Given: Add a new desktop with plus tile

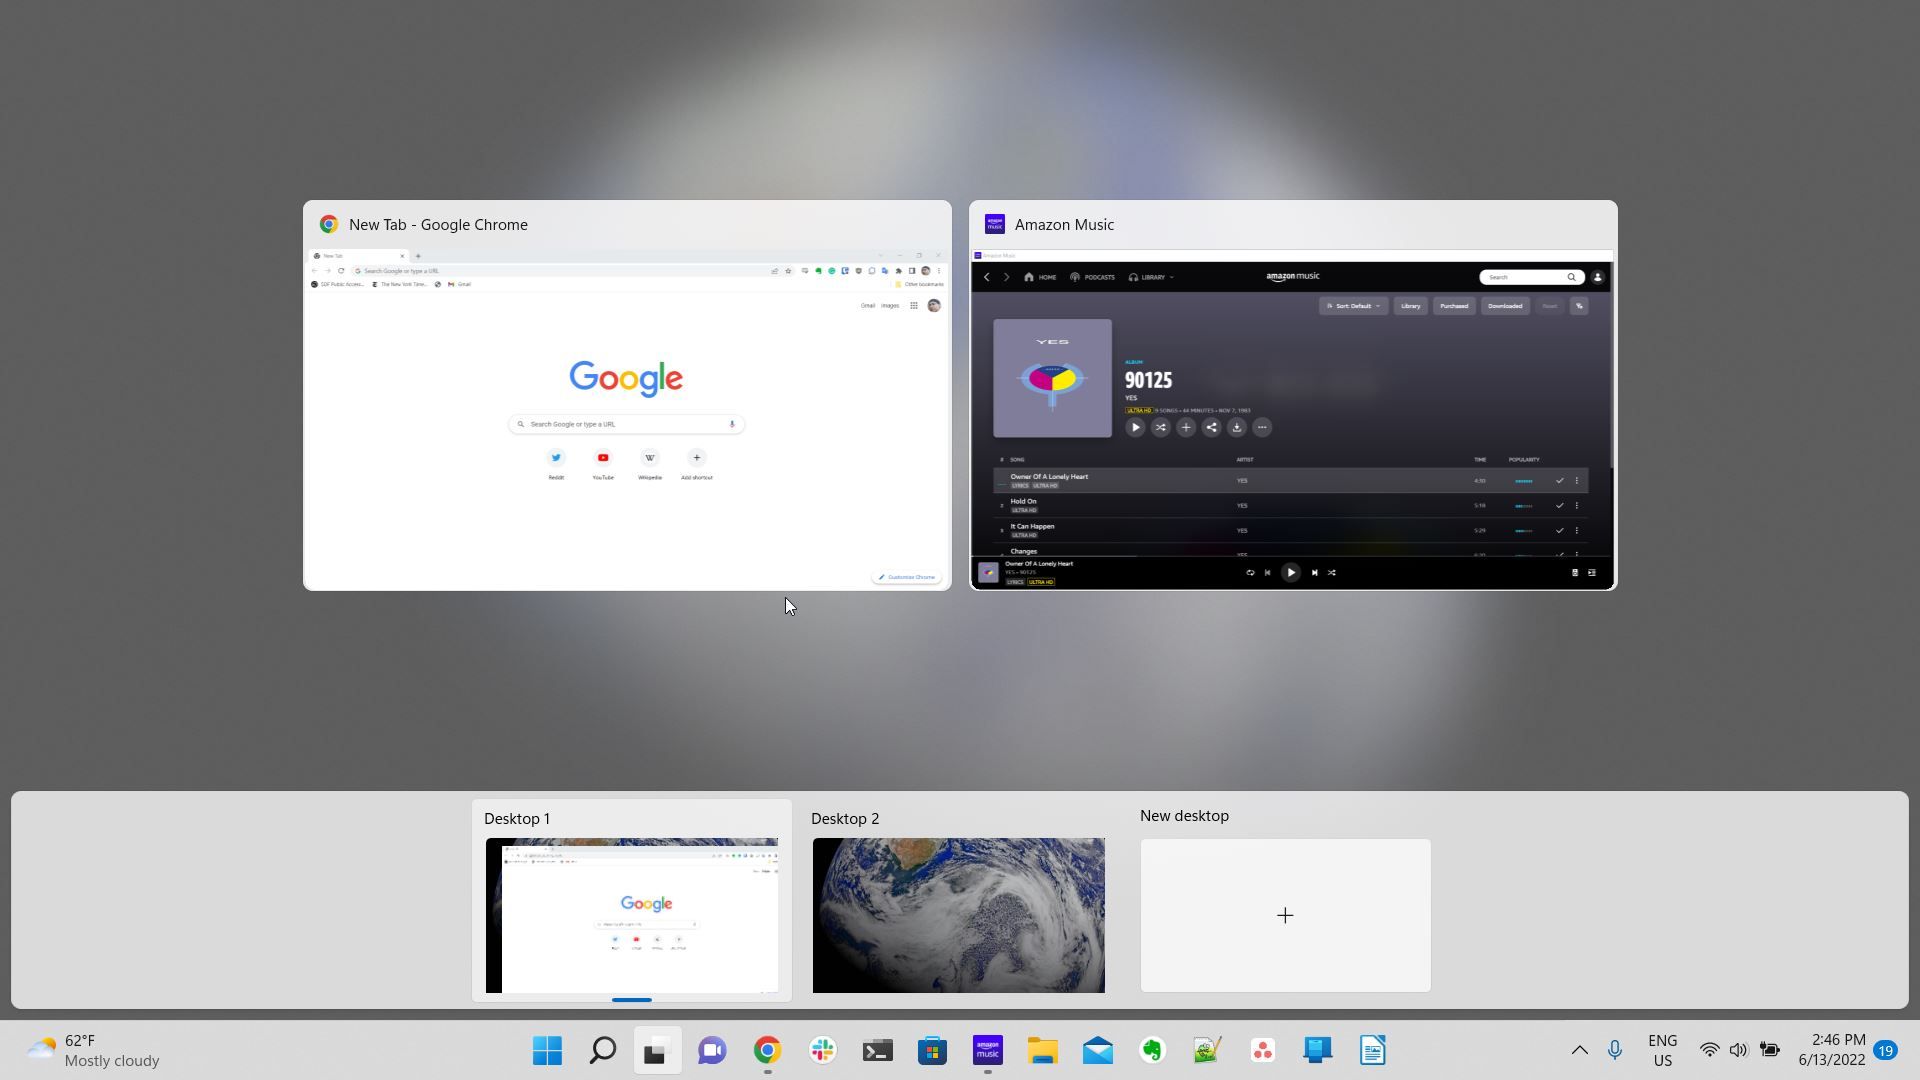Looking at the screenshot, I should coord(1286,915).
